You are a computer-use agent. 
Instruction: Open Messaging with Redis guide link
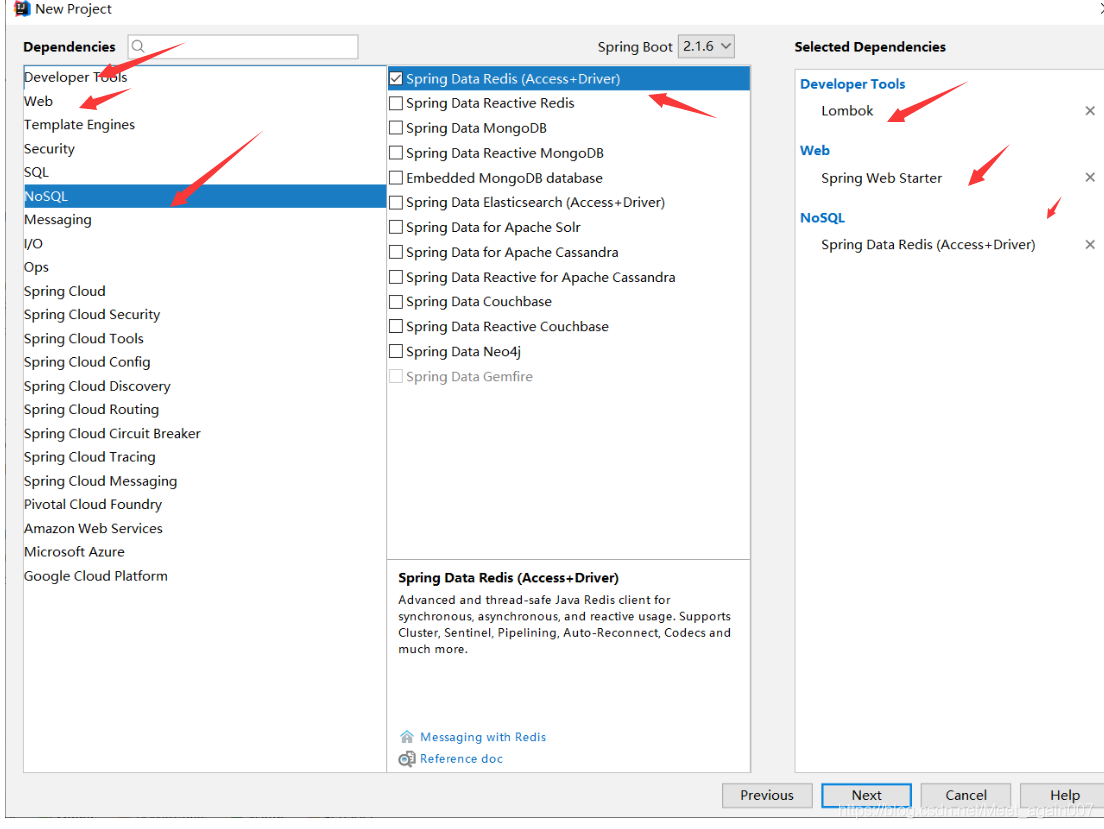483,737
